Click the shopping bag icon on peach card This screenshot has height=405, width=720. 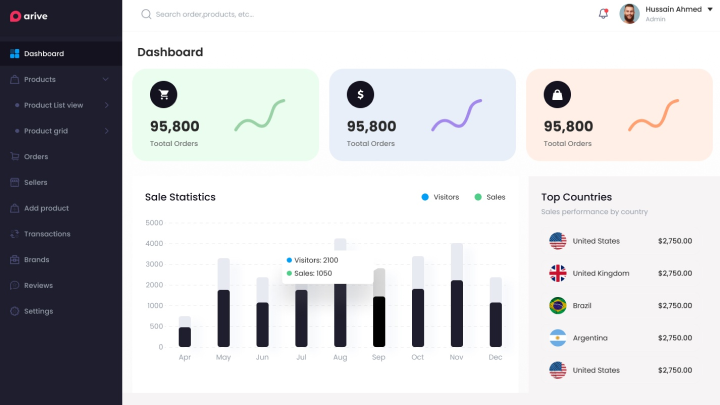(x=557, y=94)
